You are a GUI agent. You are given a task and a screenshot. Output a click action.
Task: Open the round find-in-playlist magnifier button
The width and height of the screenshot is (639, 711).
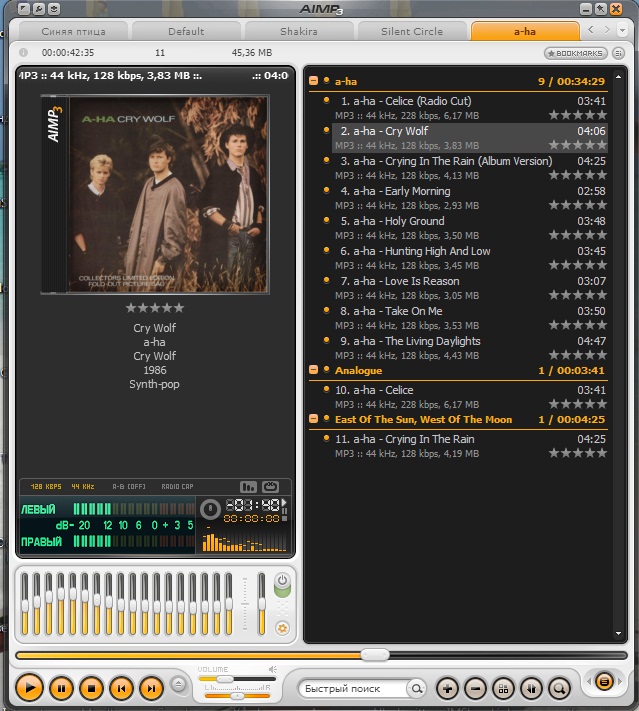560,689
